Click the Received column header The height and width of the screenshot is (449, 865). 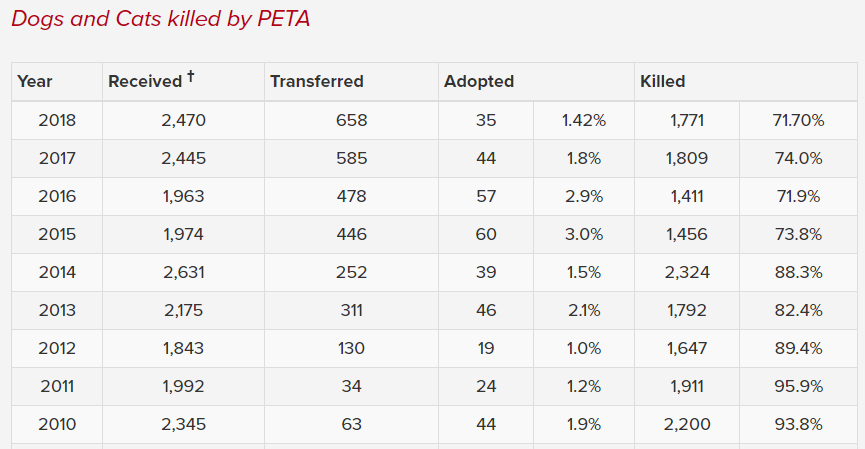tap(145, 82)
